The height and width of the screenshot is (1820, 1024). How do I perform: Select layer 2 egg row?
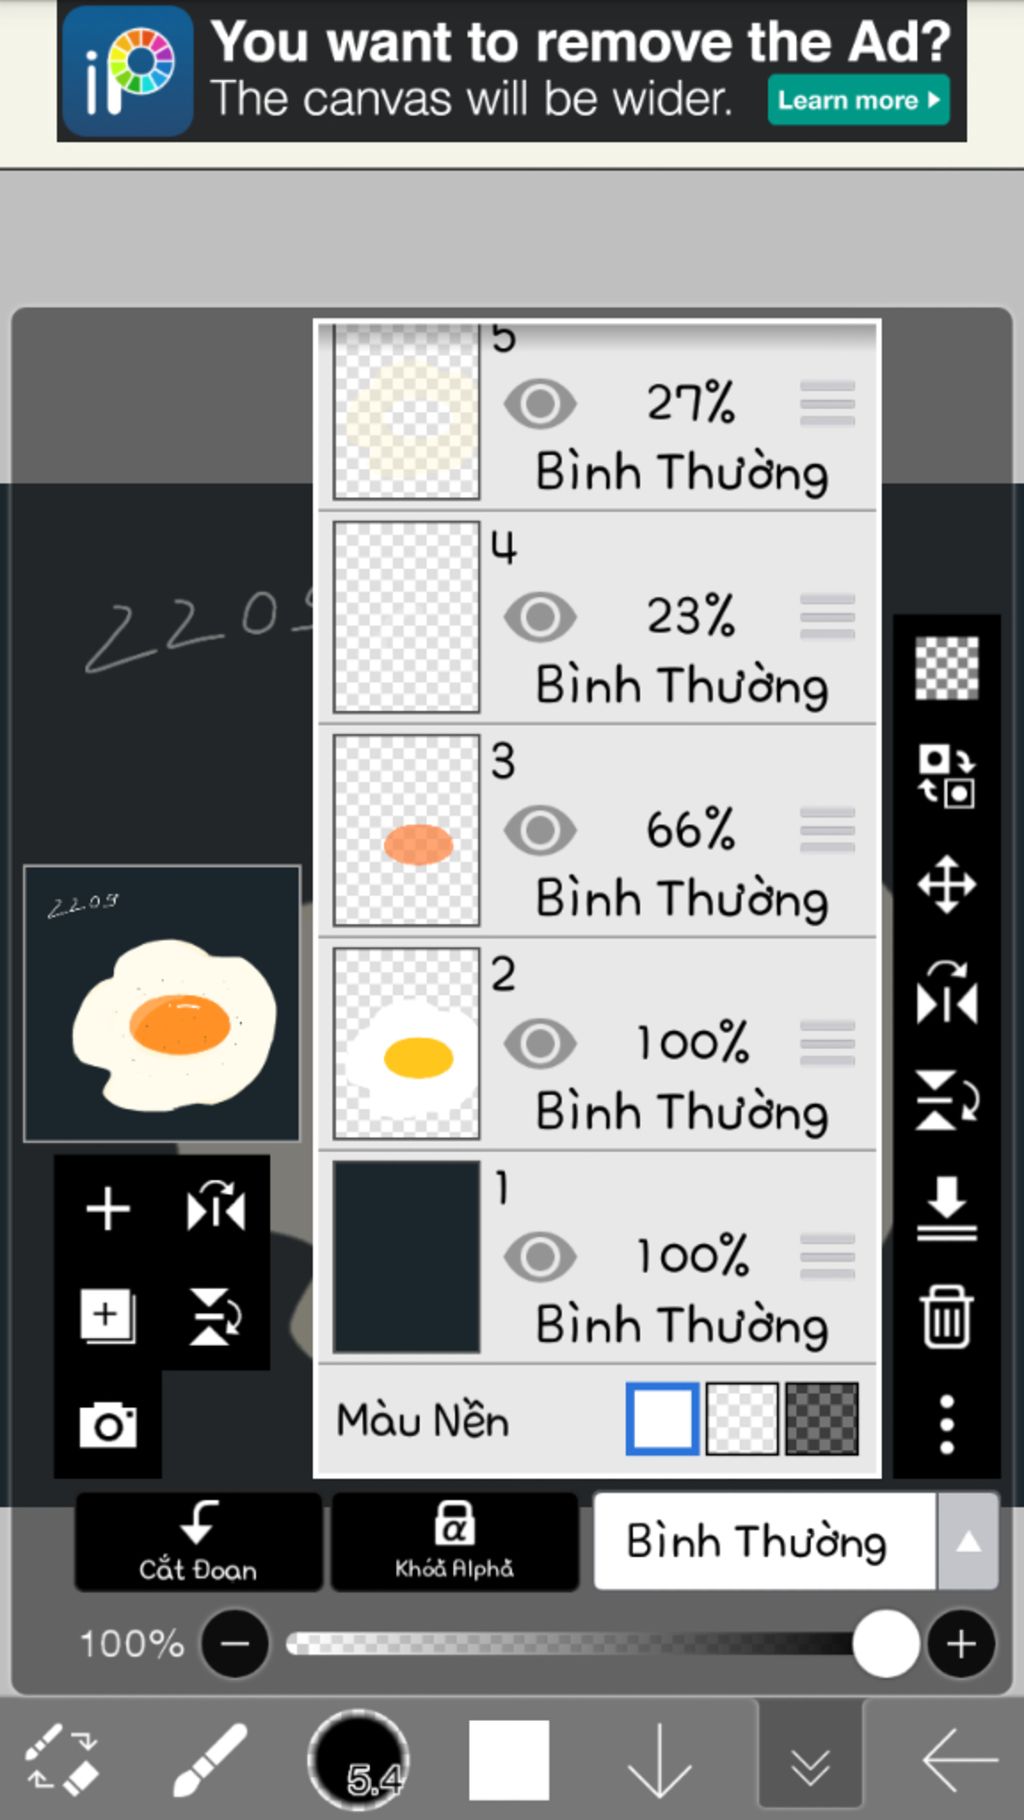click(x=597, y=1044)
